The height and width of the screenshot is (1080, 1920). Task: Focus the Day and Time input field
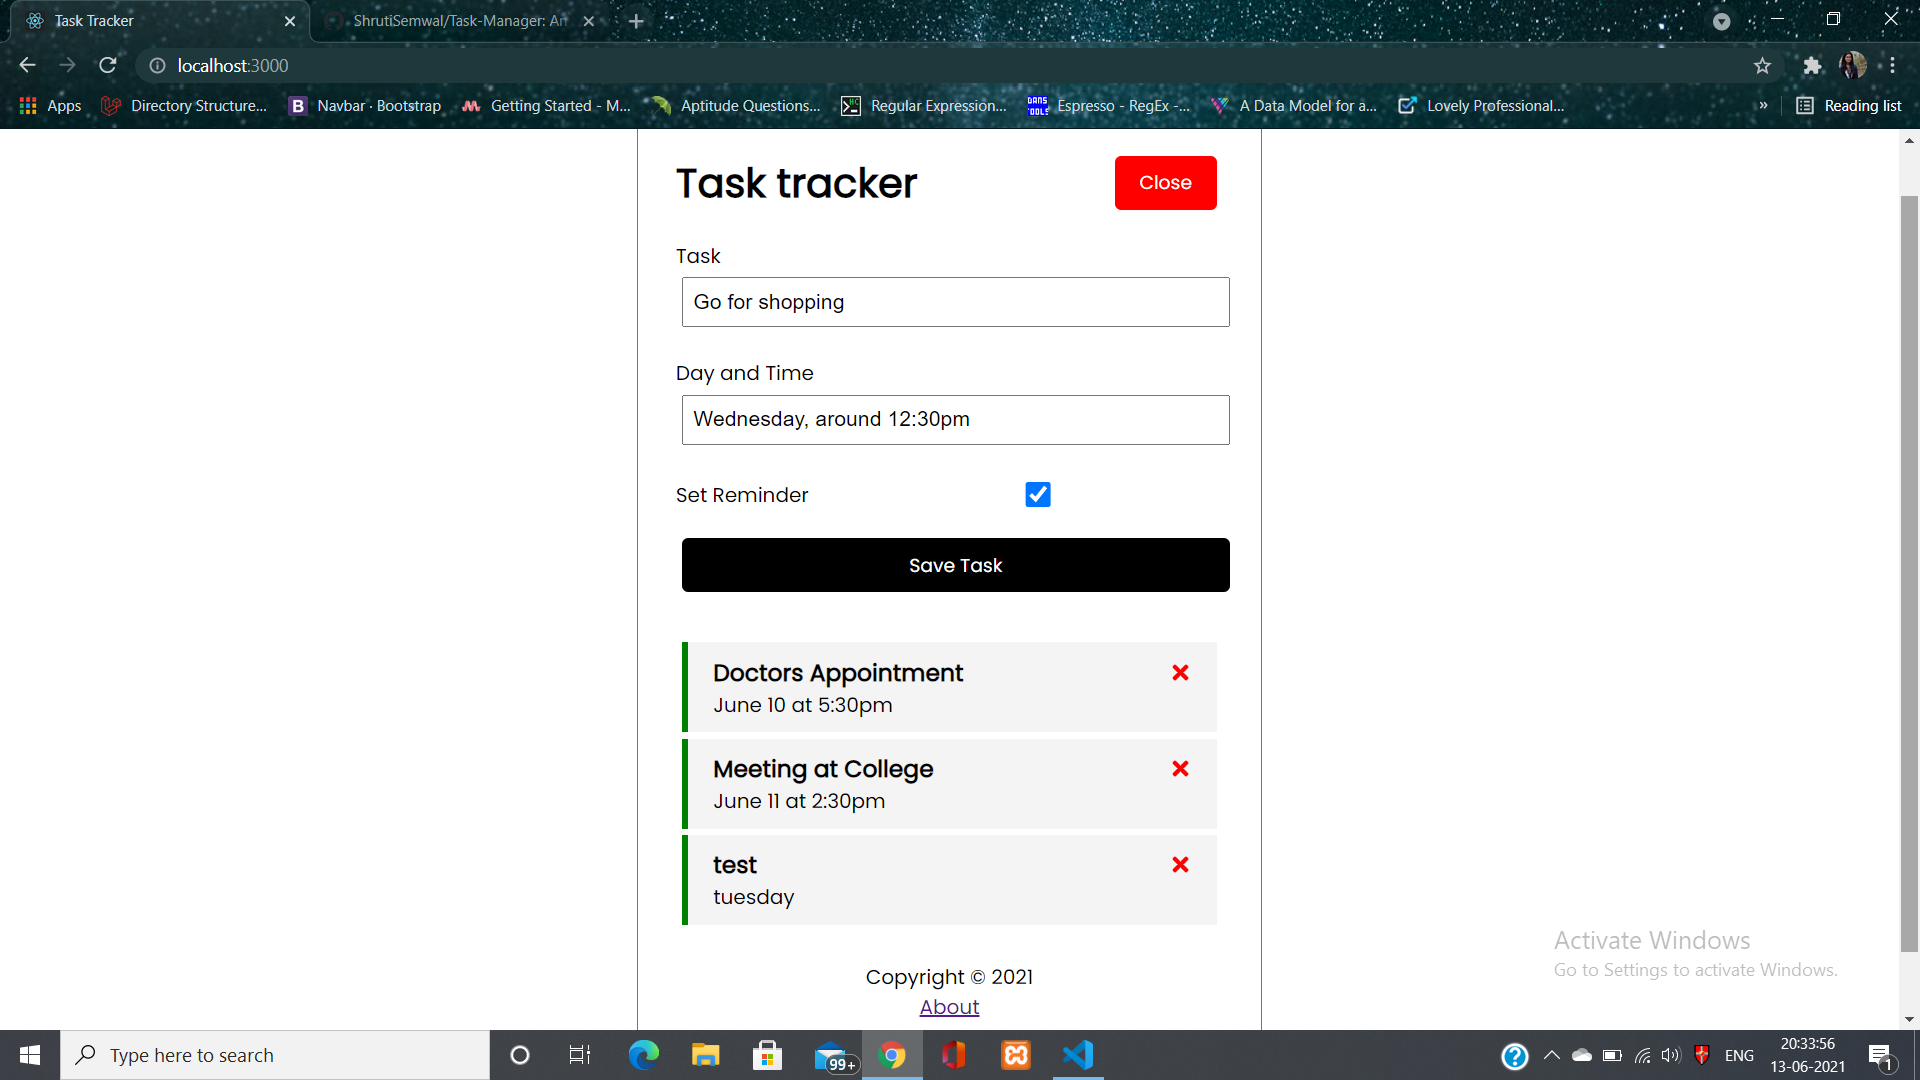click(x=955, y=420)
